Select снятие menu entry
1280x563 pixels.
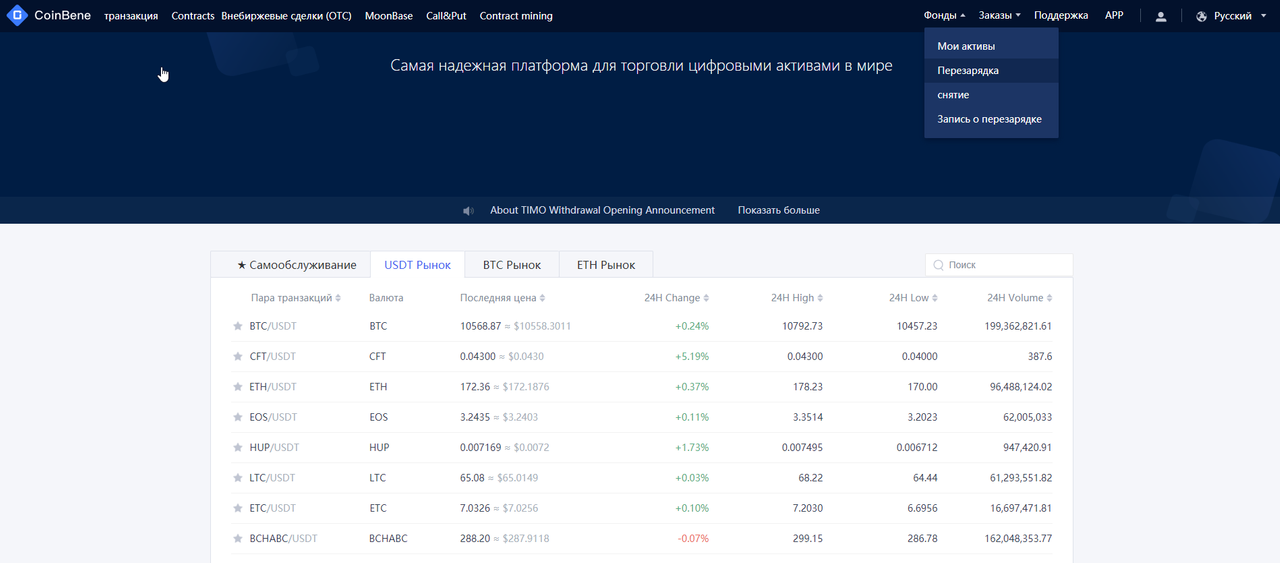pyautogui.click(x=991, y=95)
